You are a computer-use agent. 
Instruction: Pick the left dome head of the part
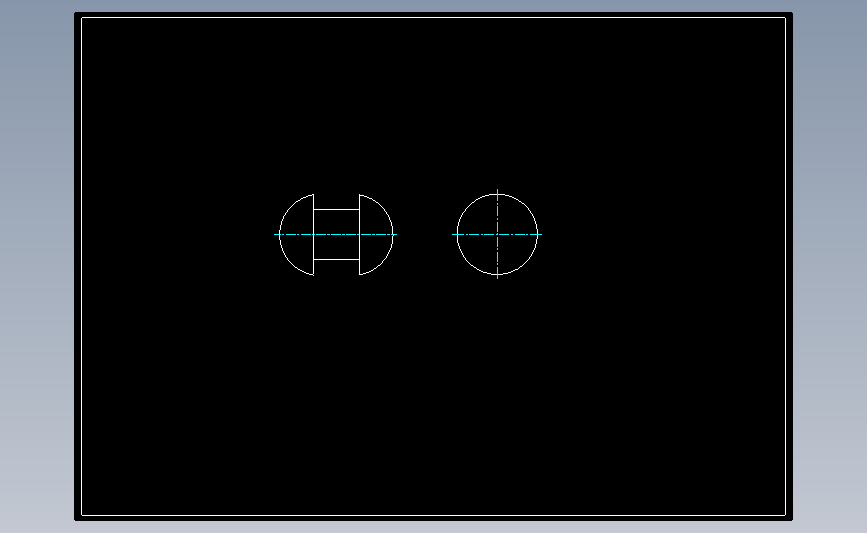click(297, 234)
